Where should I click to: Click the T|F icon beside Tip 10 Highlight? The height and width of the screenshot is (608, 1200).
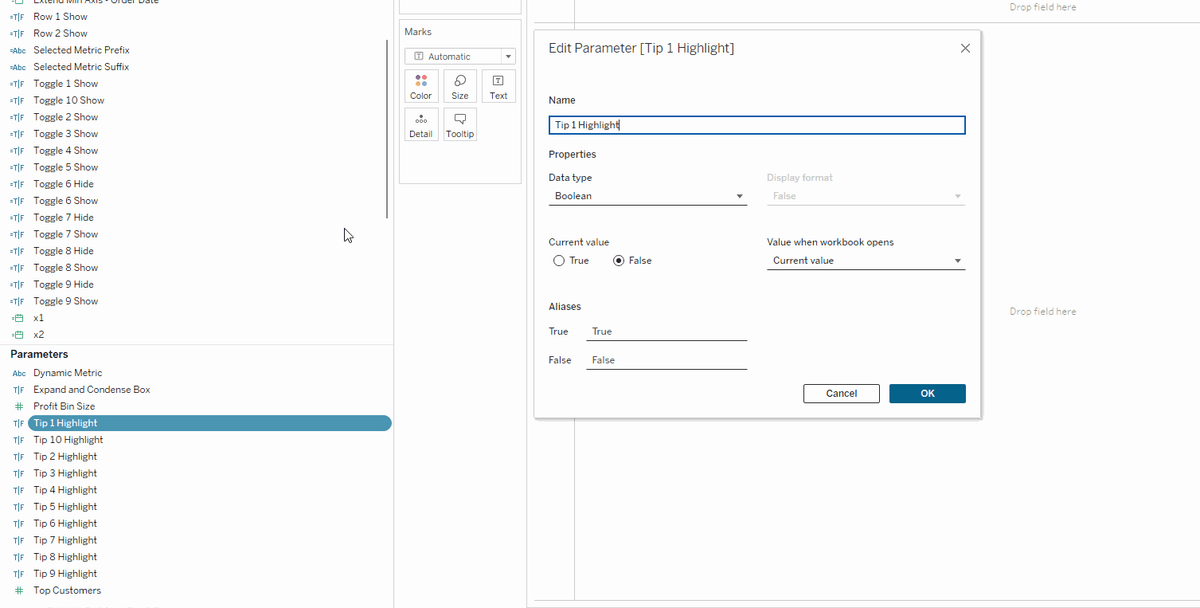pos(18,440)
